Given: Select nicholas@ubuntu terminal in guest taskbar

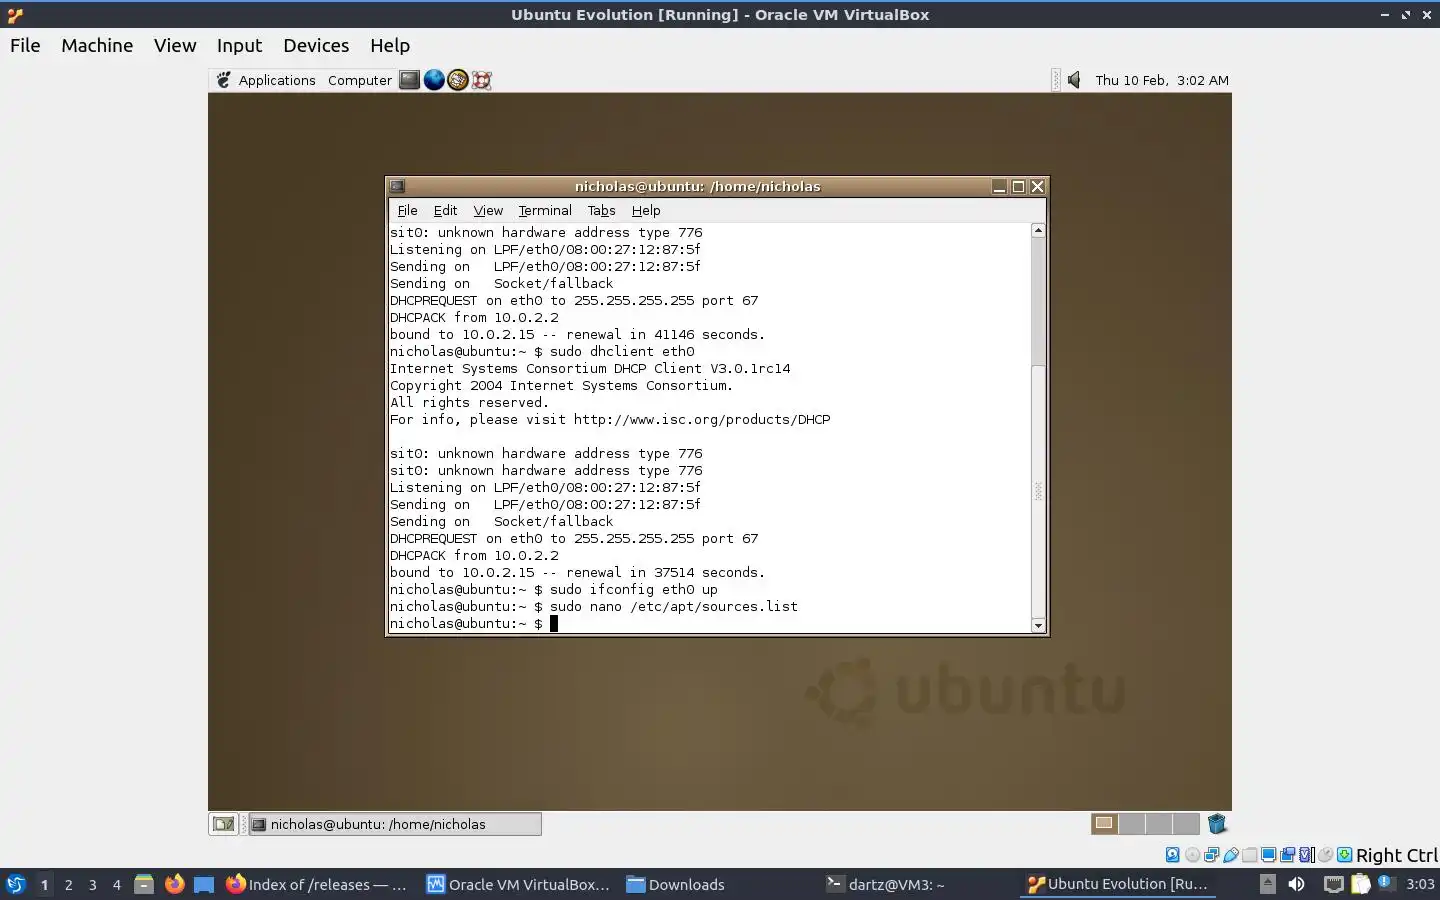Looking at the screenshot, I should pyautogui.click(x=395, y=824).
